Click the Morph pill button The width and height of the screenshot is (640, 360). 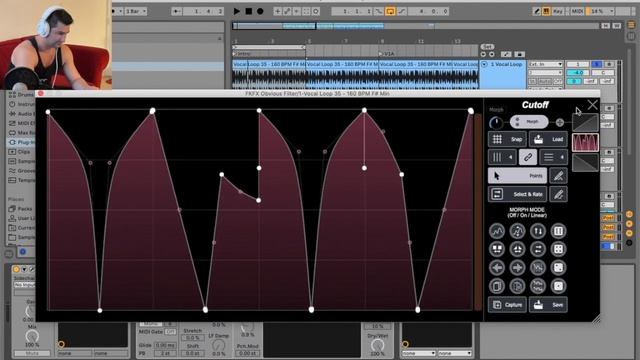(529, 122)
